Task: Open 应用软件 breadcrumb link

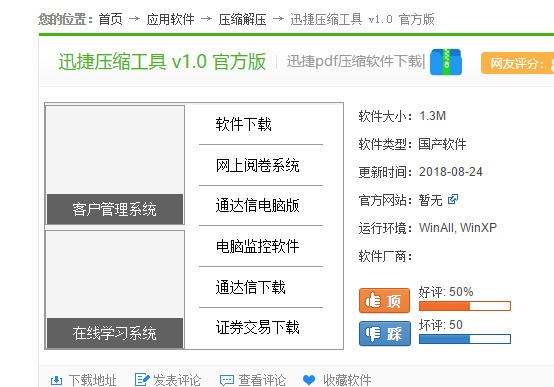Action: point(170,19)
